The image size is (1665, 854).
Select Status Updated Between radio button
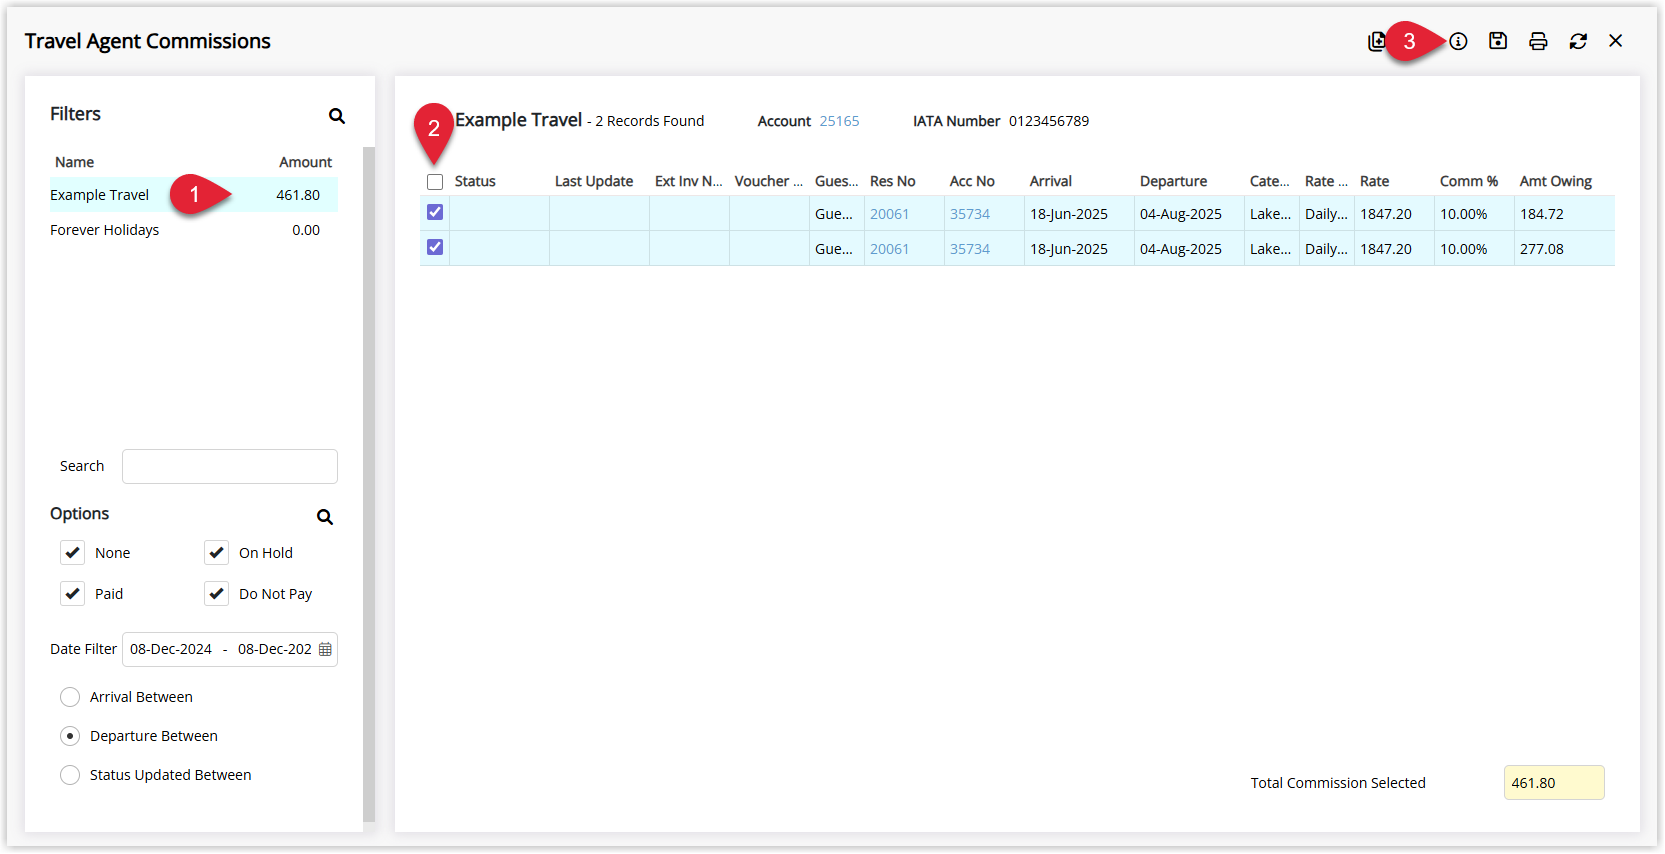pos(70,775)
